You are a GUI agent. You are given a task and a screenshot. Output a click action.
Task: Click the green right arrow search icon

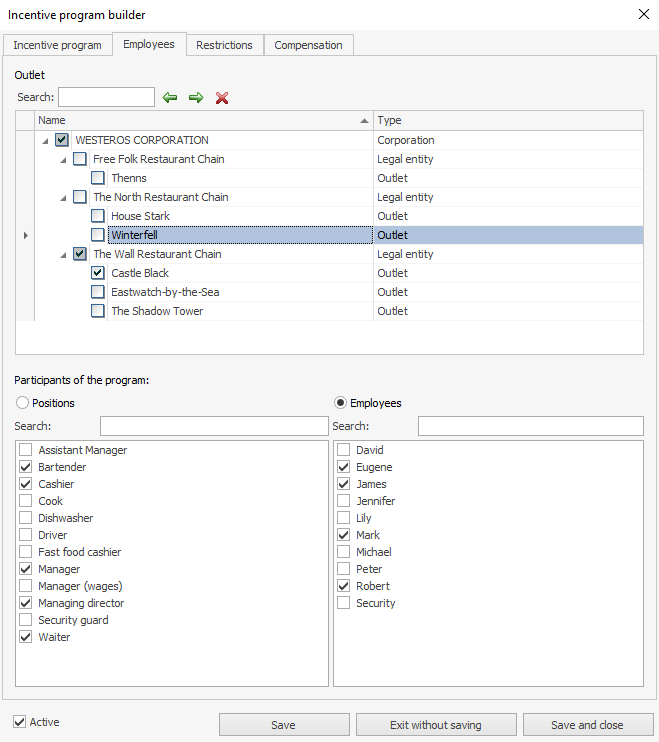(196, 98)
